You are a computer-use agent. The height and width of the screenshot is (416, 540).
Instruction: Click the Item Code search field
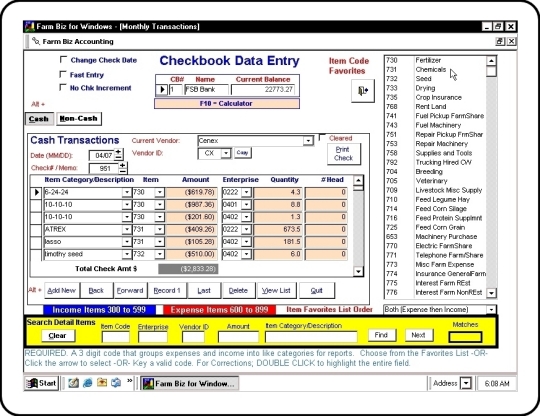(116, 337)
